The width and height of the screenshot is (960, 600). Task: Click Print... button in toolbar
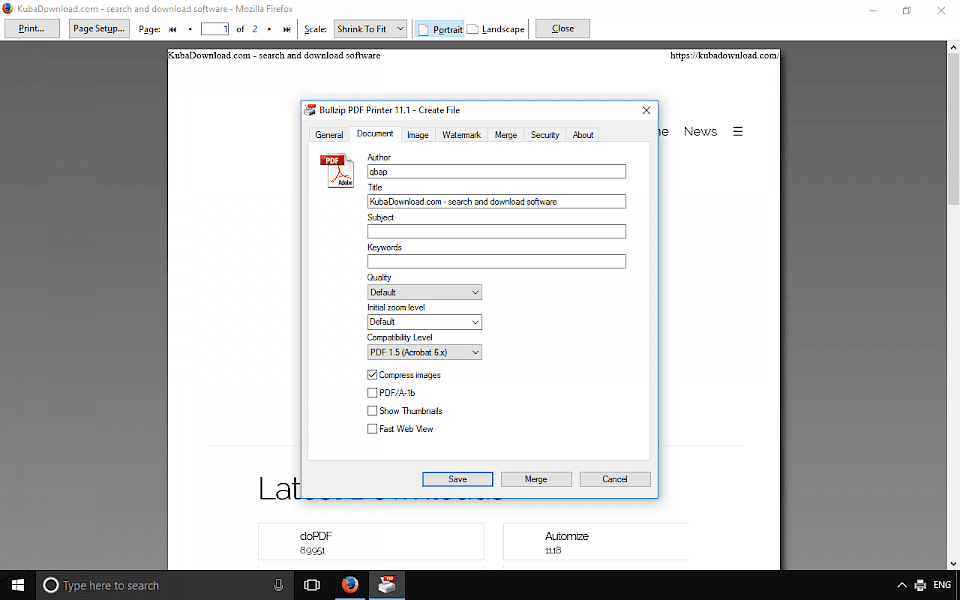32,29
